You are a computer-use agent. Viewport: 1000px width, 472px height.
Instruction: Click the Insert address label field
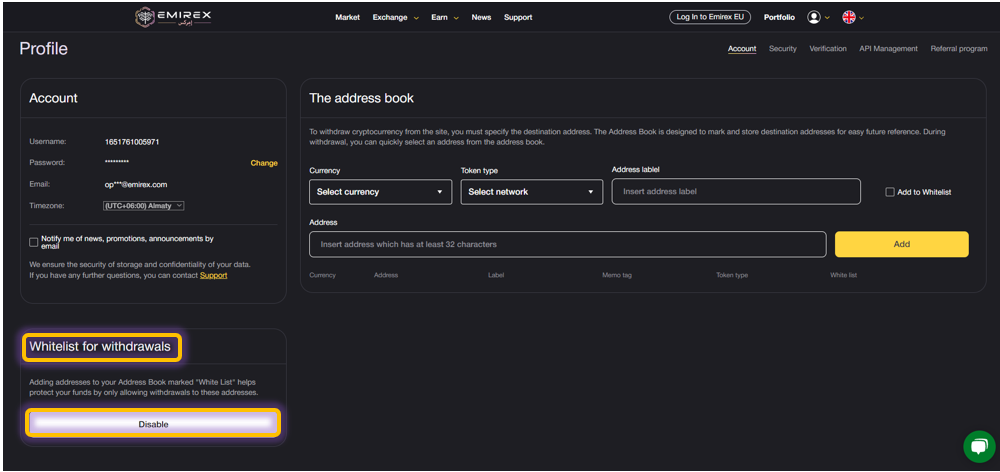click(x=736, y=191)
